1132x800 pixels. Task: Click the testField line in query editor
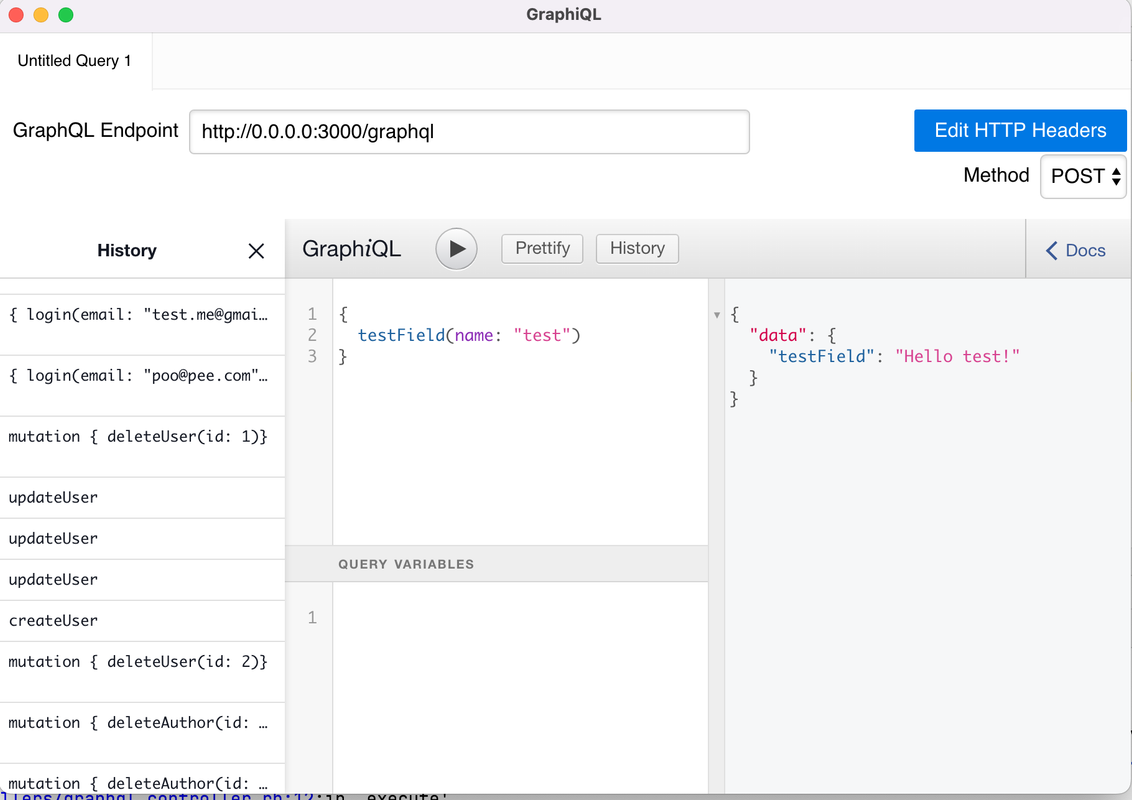pos(469,335)
